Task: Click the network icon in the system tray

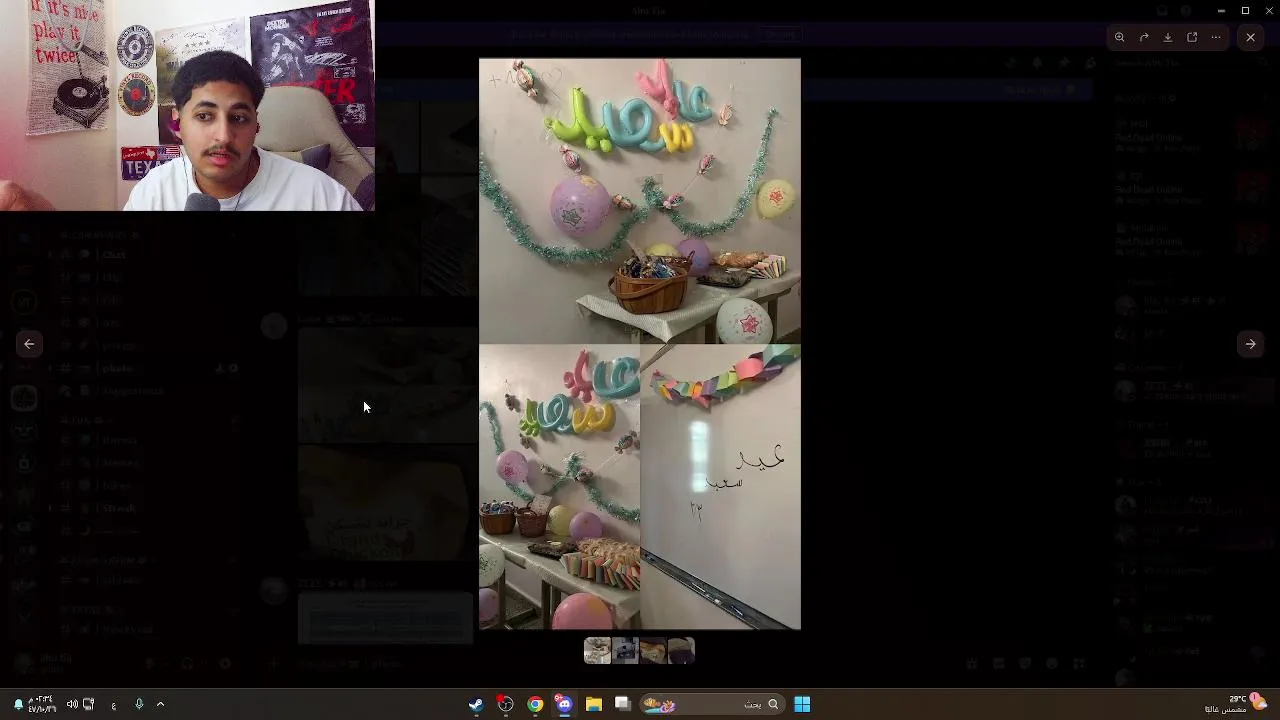Action: click(x=89, y=704)
